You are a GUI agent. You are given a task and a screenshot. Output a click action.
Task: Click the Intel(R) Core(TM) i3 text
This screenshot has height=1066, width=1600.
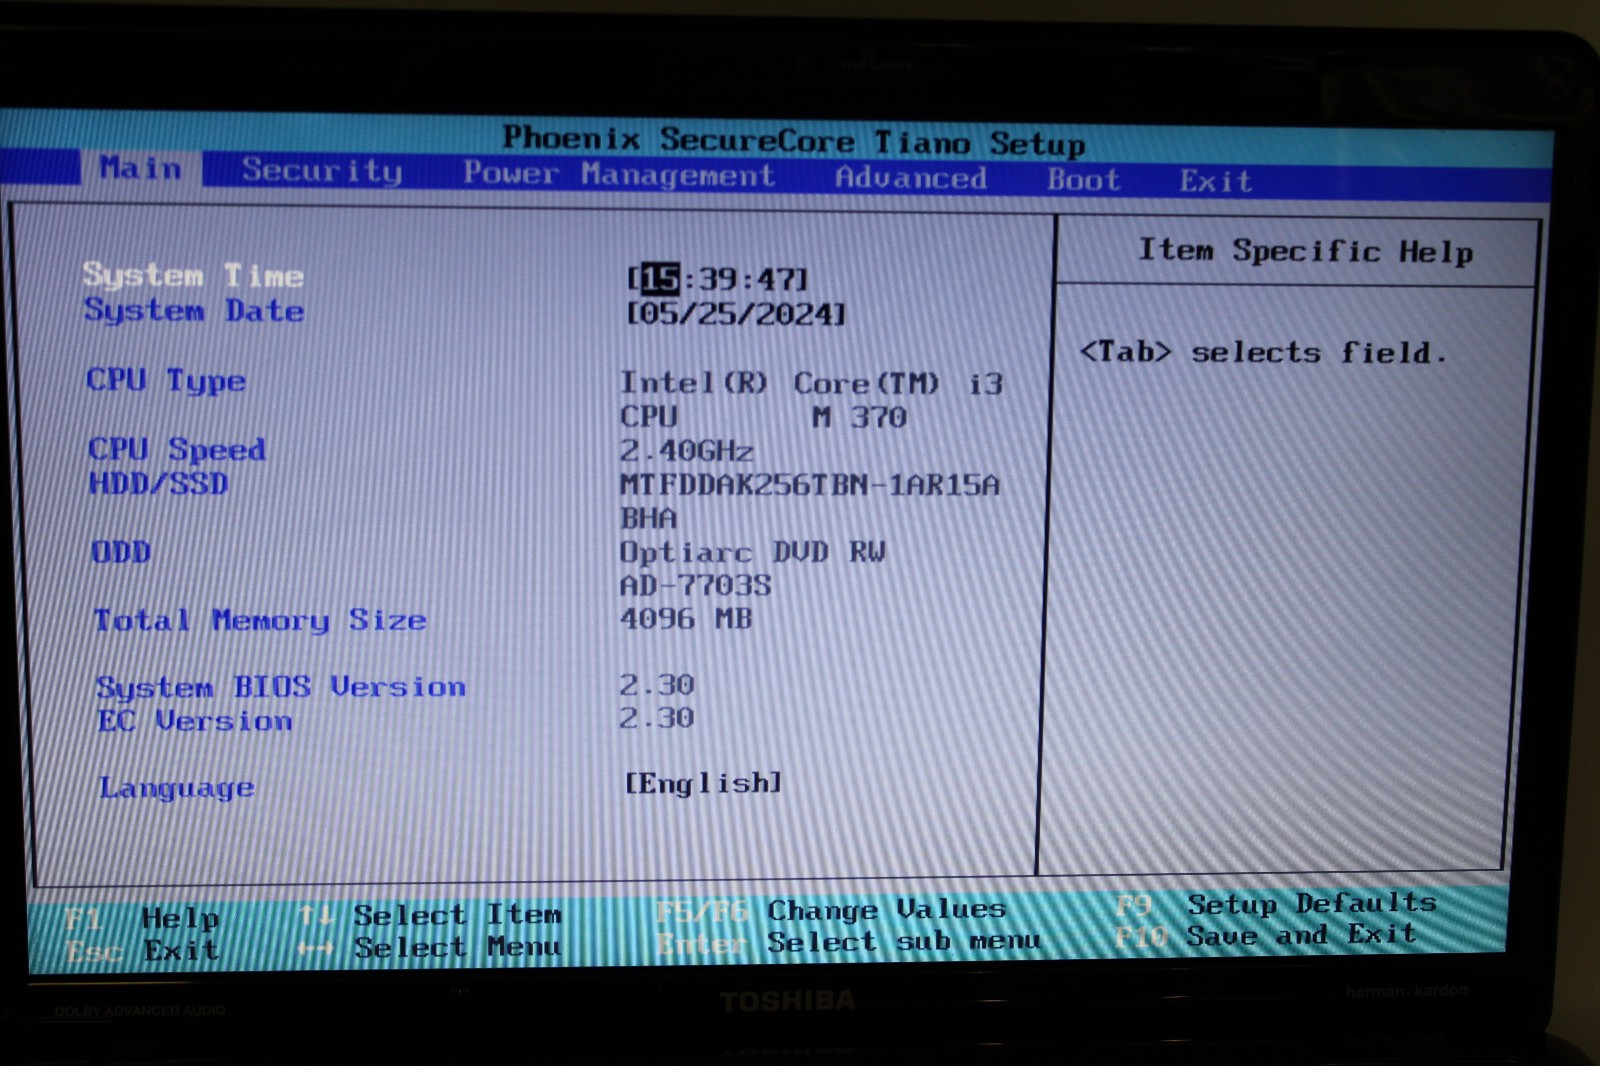[x=811, y=383]
